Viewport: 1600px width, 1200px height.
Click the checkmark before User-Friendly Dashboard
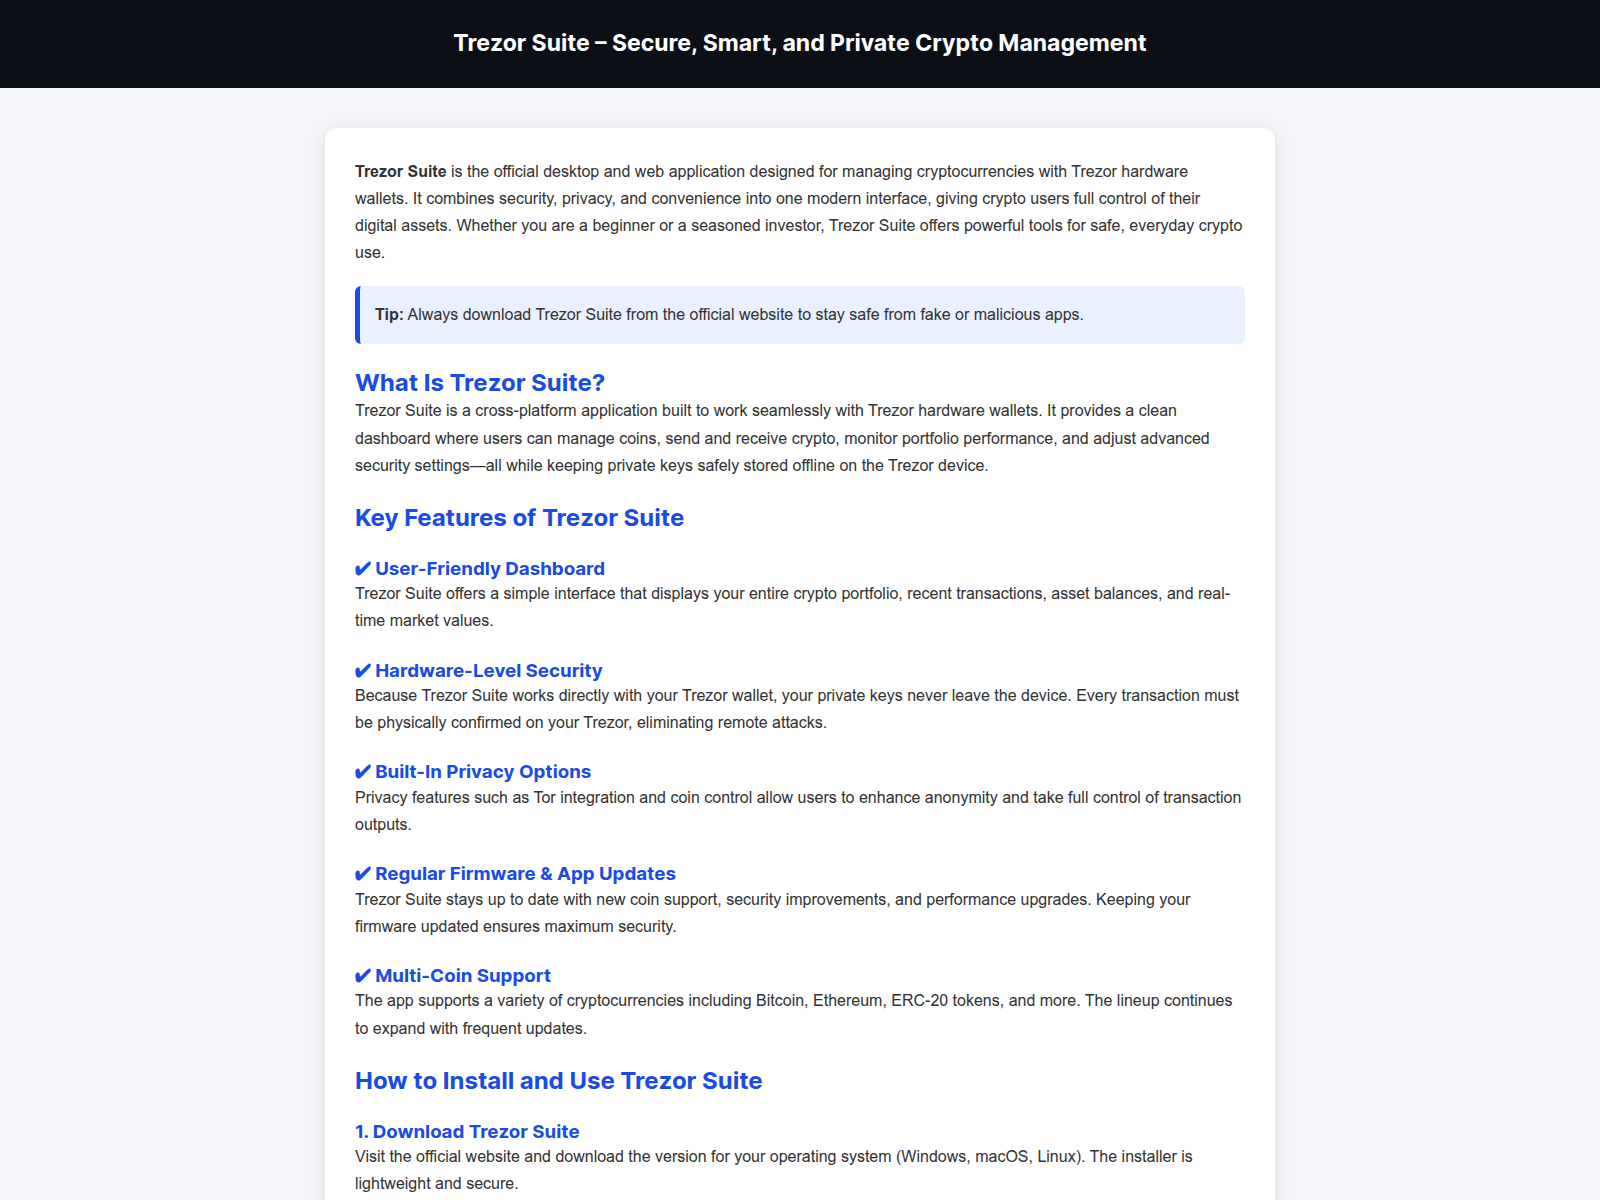(363, 569)
